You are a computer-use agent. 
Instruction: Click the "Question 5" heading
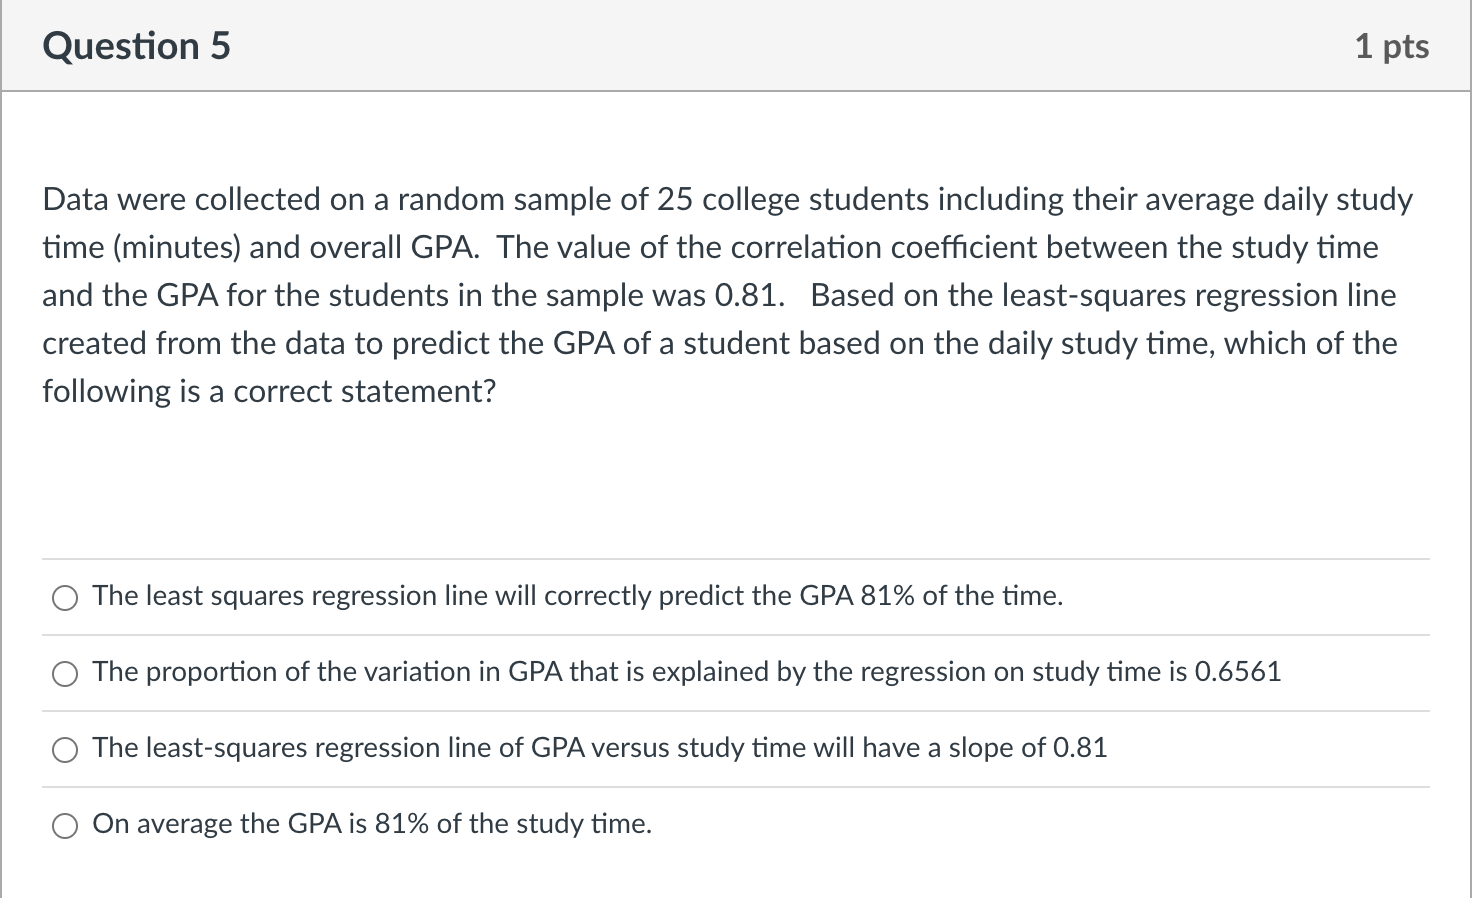[136, 46]
